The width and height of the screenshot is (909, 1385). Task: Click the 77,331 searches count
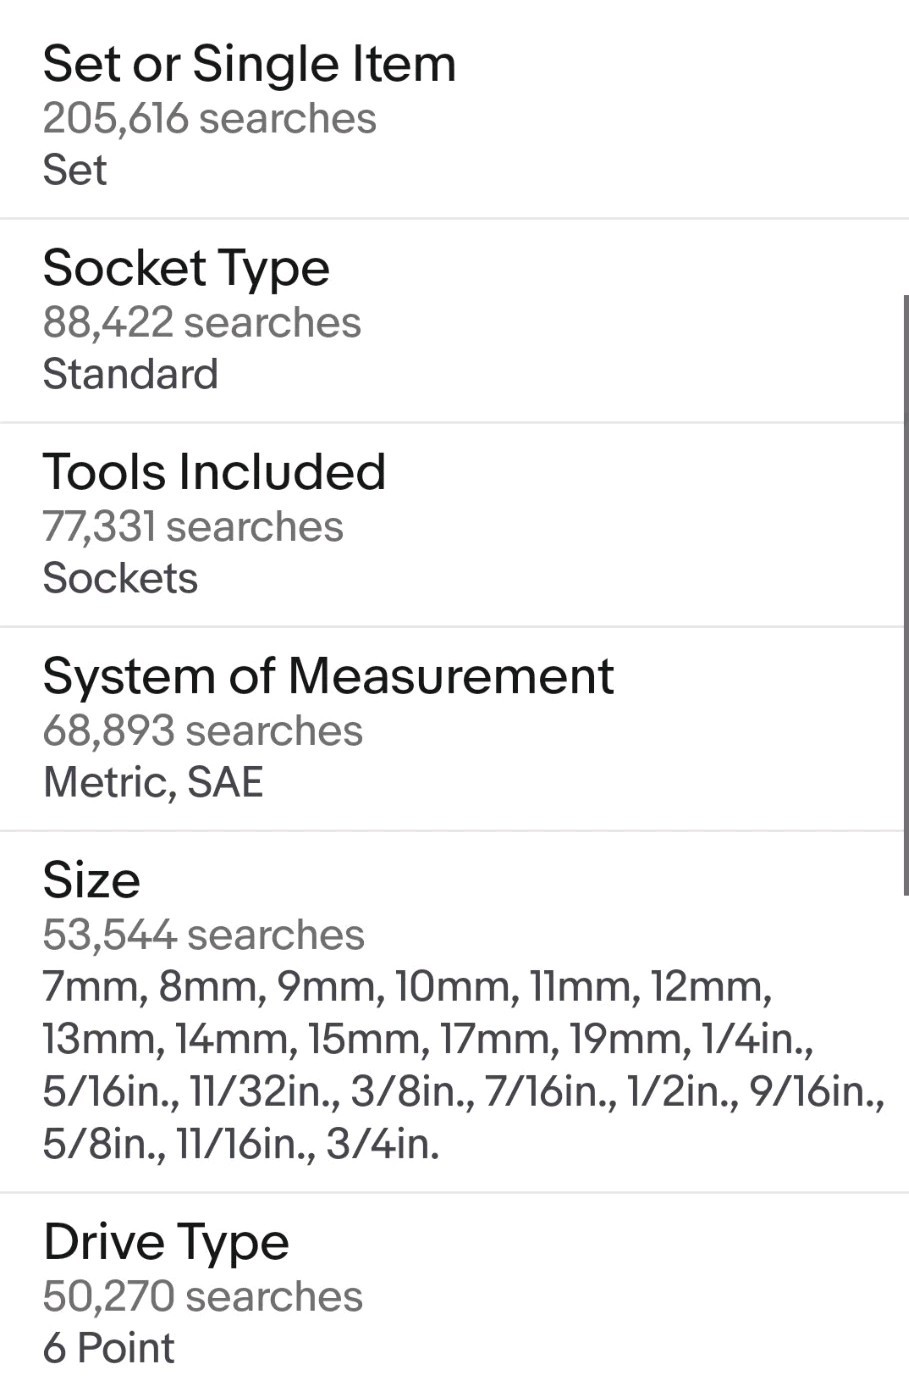[193, 526]
